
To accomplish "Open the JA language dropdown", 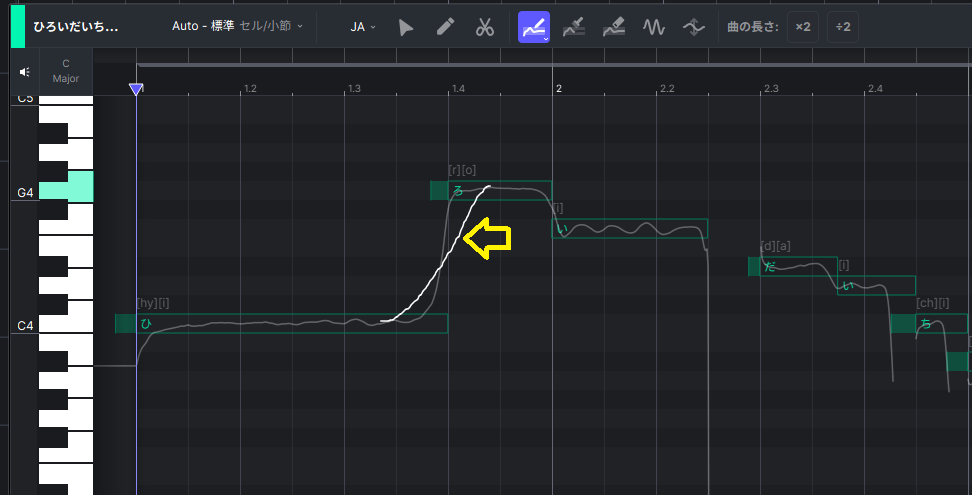I will (x=363, y=27).
